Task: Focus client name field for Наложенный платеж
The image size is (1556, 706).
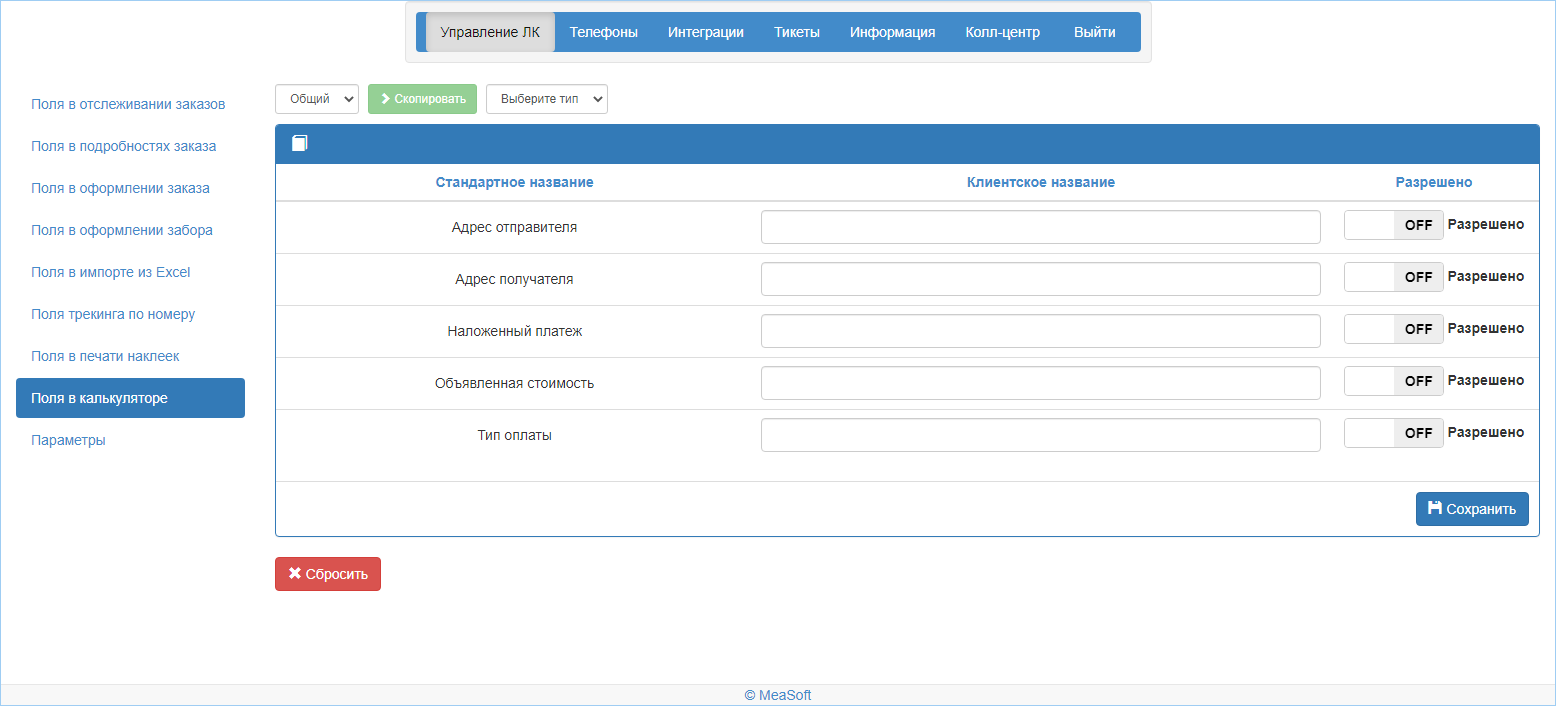Action: [1041, 331]
